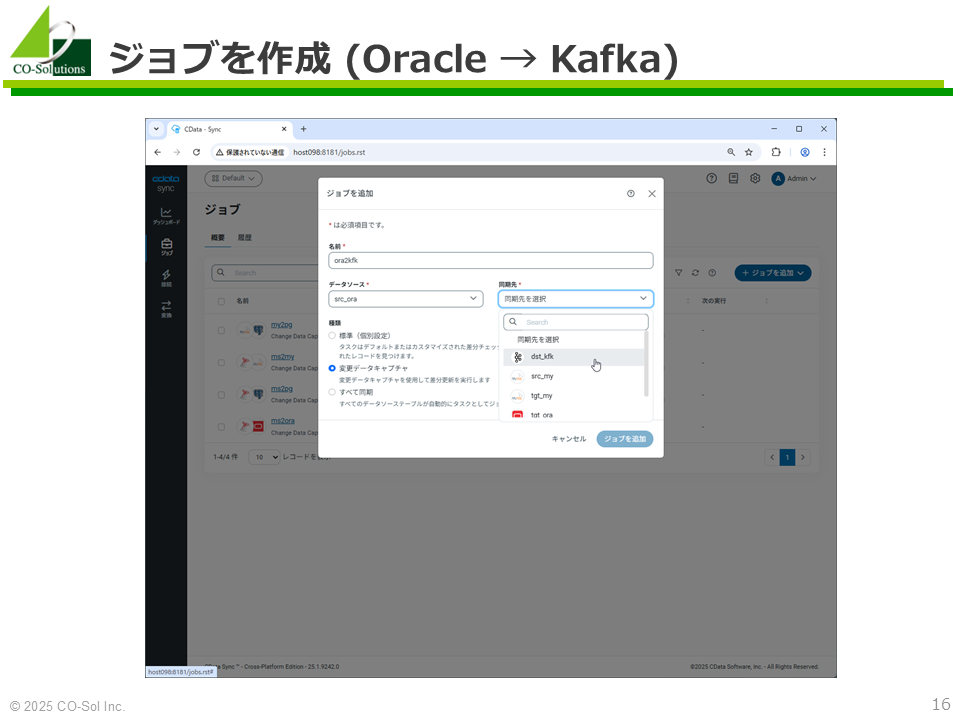The image size is (960, 720).
Task: Click the destination search box in the dropdown
Action: pos(576,322)
